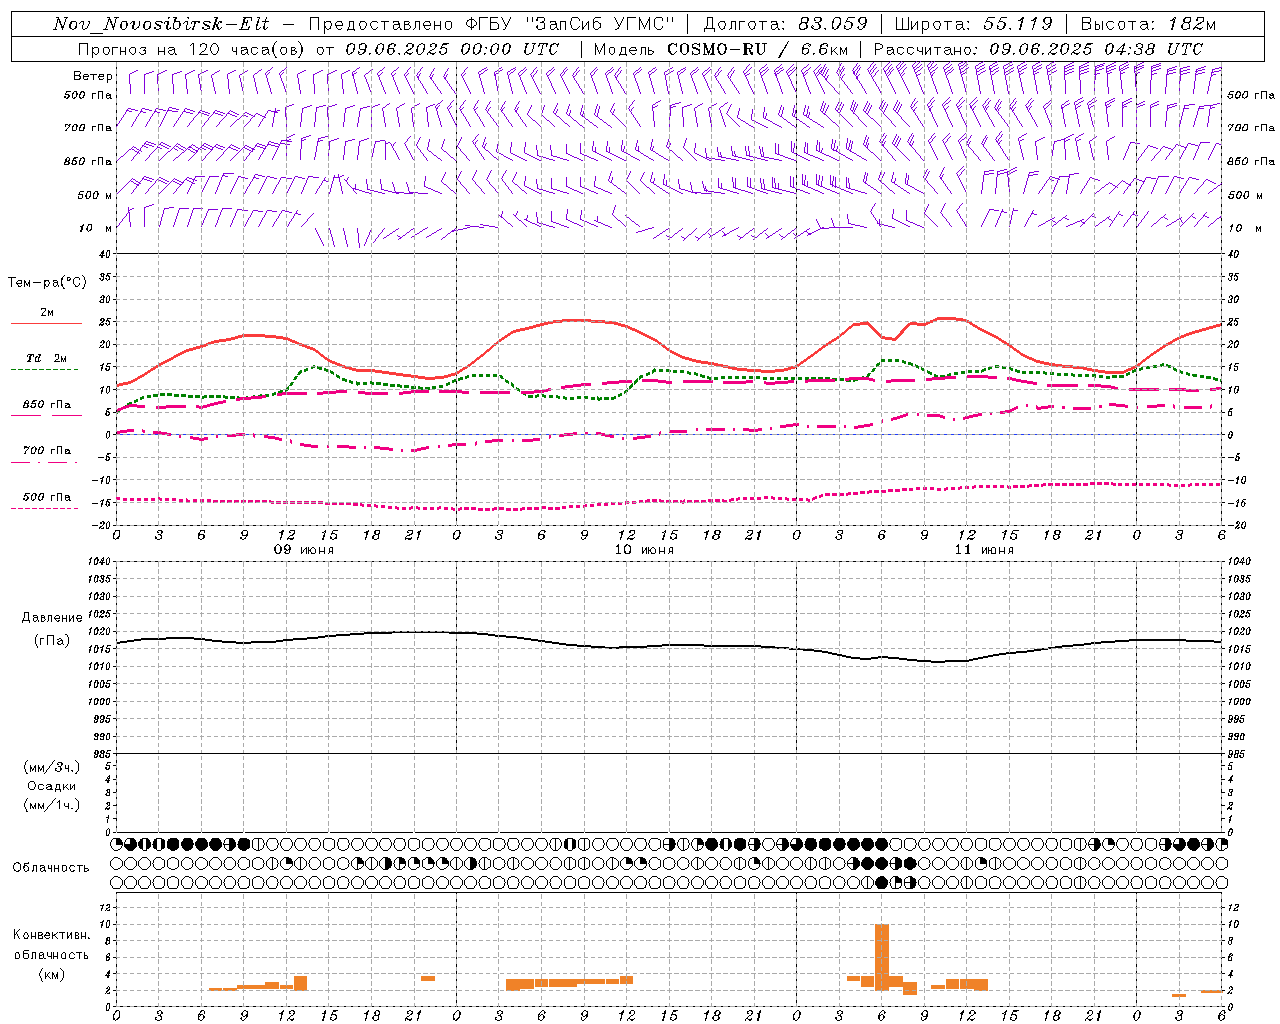Click the Широта: 55.119 value
1280x1024 pixels.
973,24
